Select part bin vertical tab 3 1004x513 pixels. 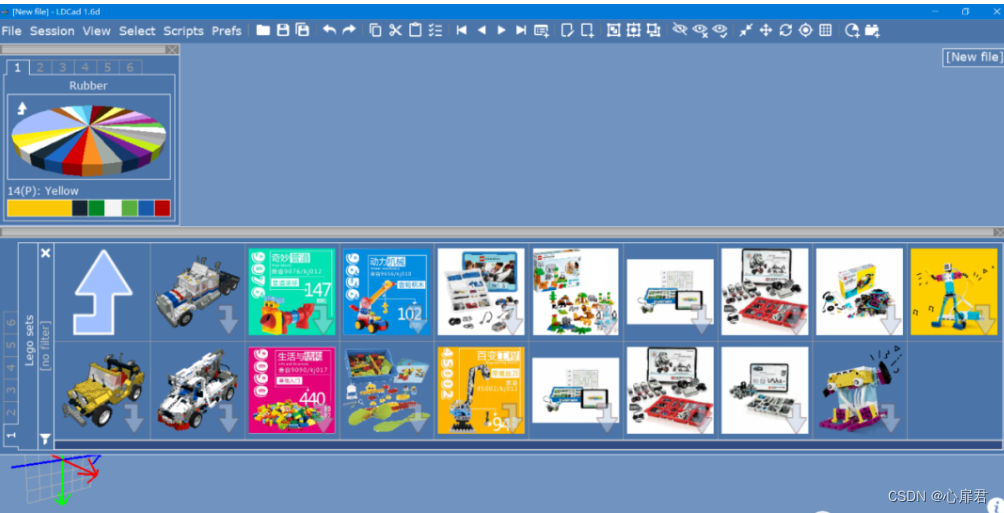click(x=10, y=389)
